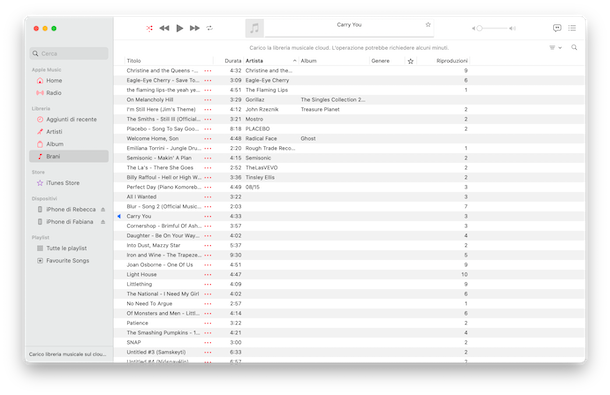This screenshot has height=395, width=610.
Task: Sort by Genere column
Action: pyautogui.click(x=387, y=61)
